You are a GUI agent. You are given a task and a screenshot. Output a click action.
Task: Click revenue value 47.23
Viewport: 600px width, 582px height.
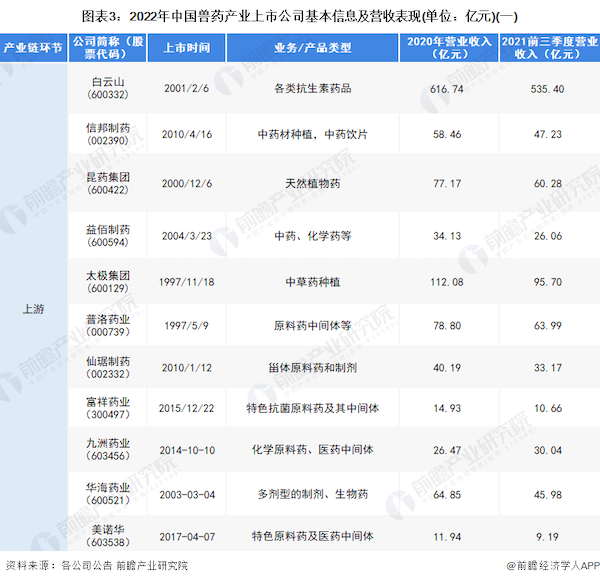point(548,134)
